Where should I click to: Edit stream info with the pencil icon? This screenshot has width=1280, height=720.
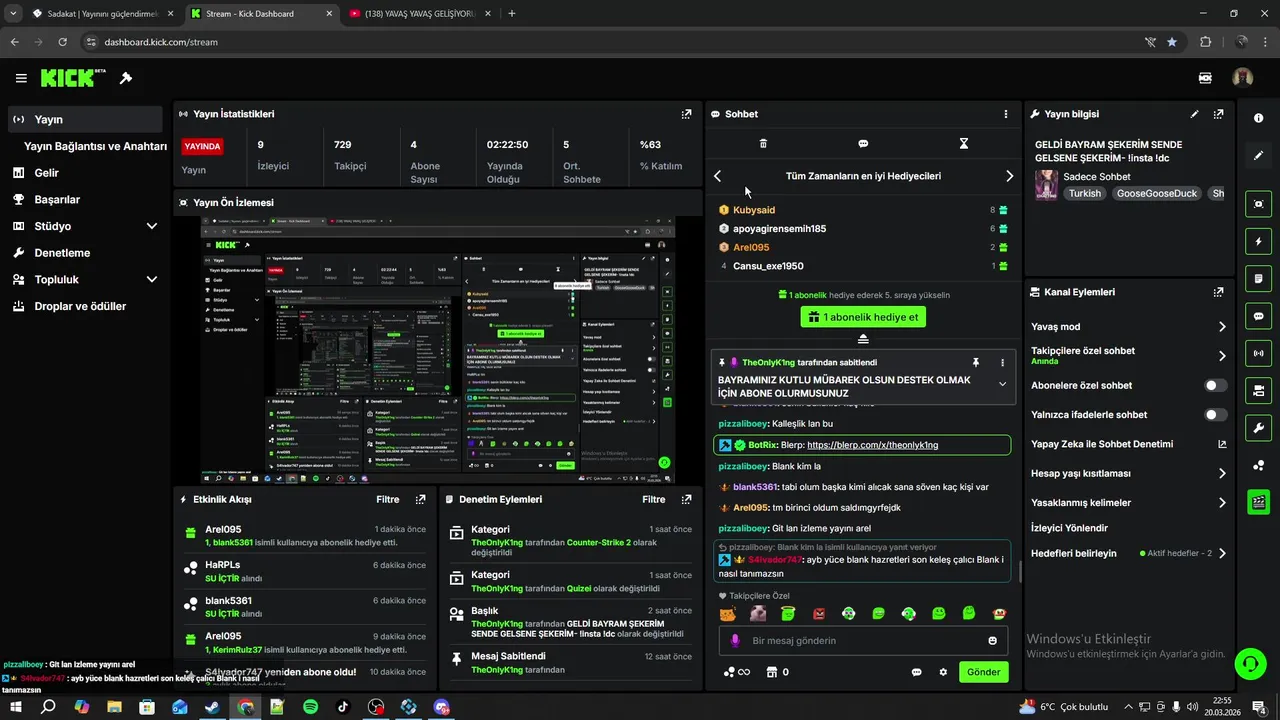pyautogui.click(x=1194, y=114)
